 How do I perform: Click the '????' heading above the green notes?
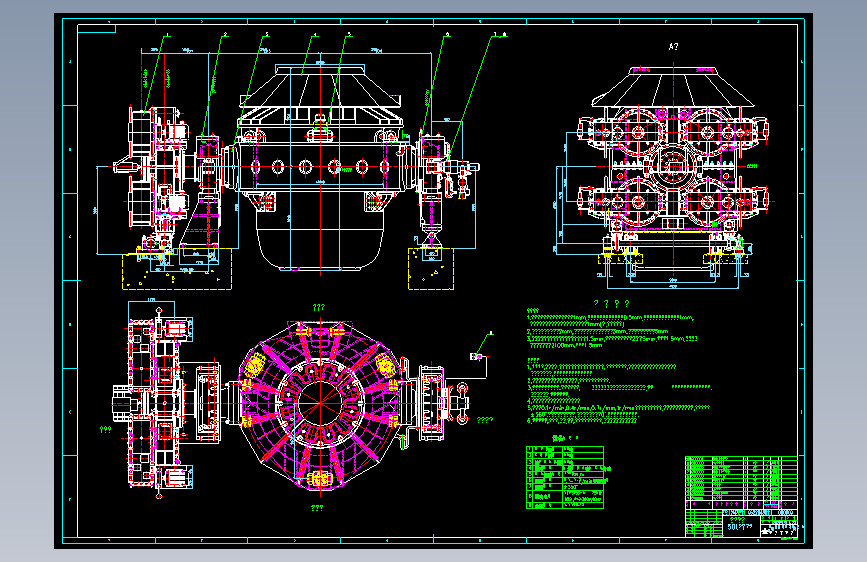(x=612, y=303)
